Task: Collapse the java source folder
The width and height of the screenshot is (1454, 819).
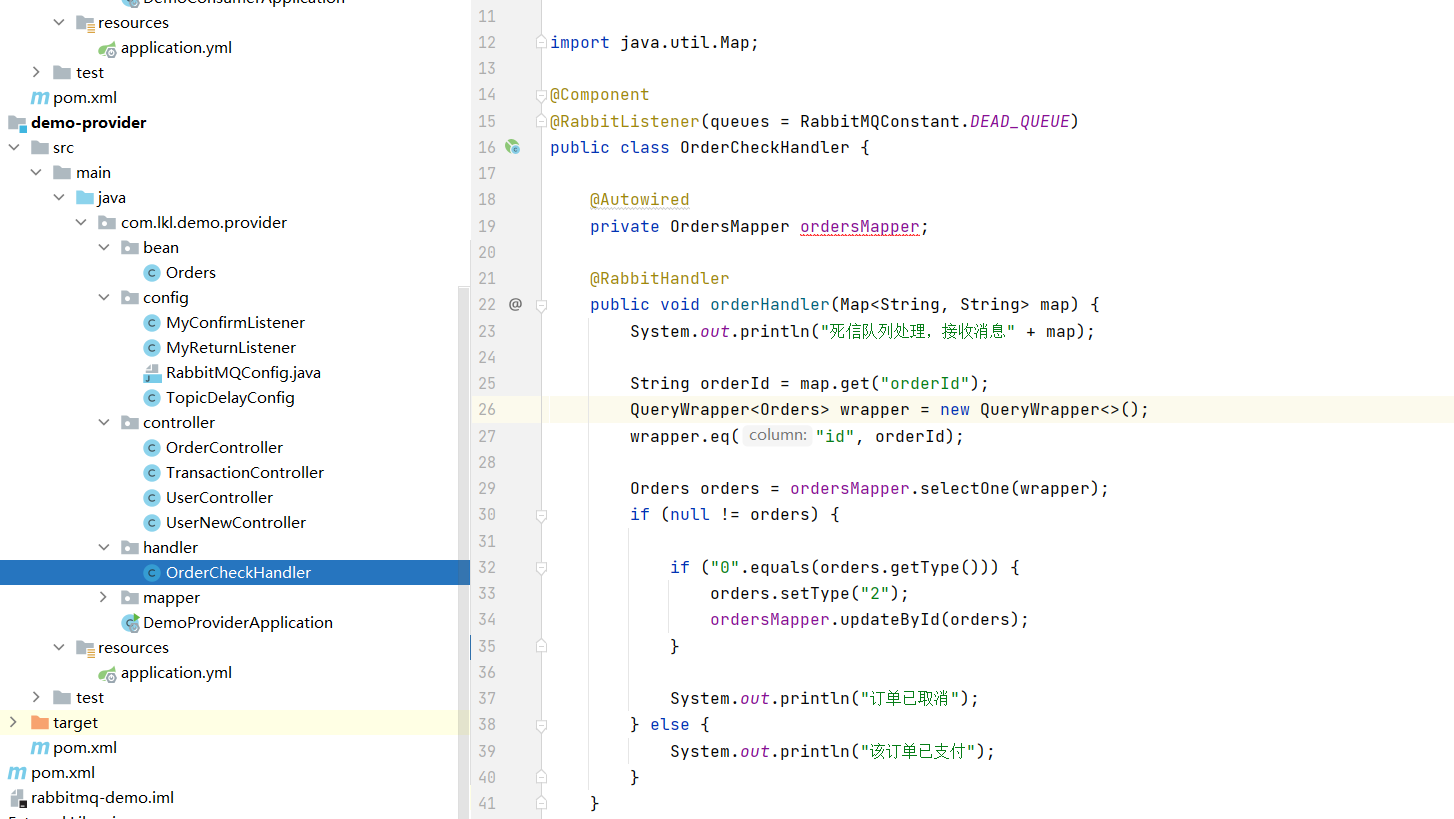Action: (x=59, y=198)
